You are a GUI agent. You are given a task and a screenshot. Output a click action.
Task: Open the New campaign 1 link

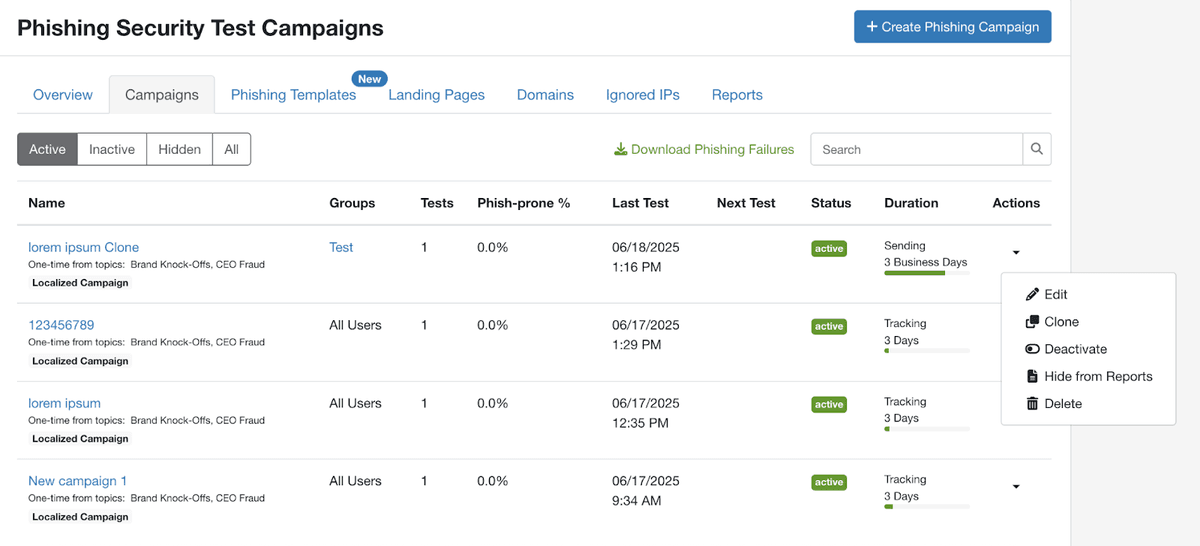click(78, 481)
